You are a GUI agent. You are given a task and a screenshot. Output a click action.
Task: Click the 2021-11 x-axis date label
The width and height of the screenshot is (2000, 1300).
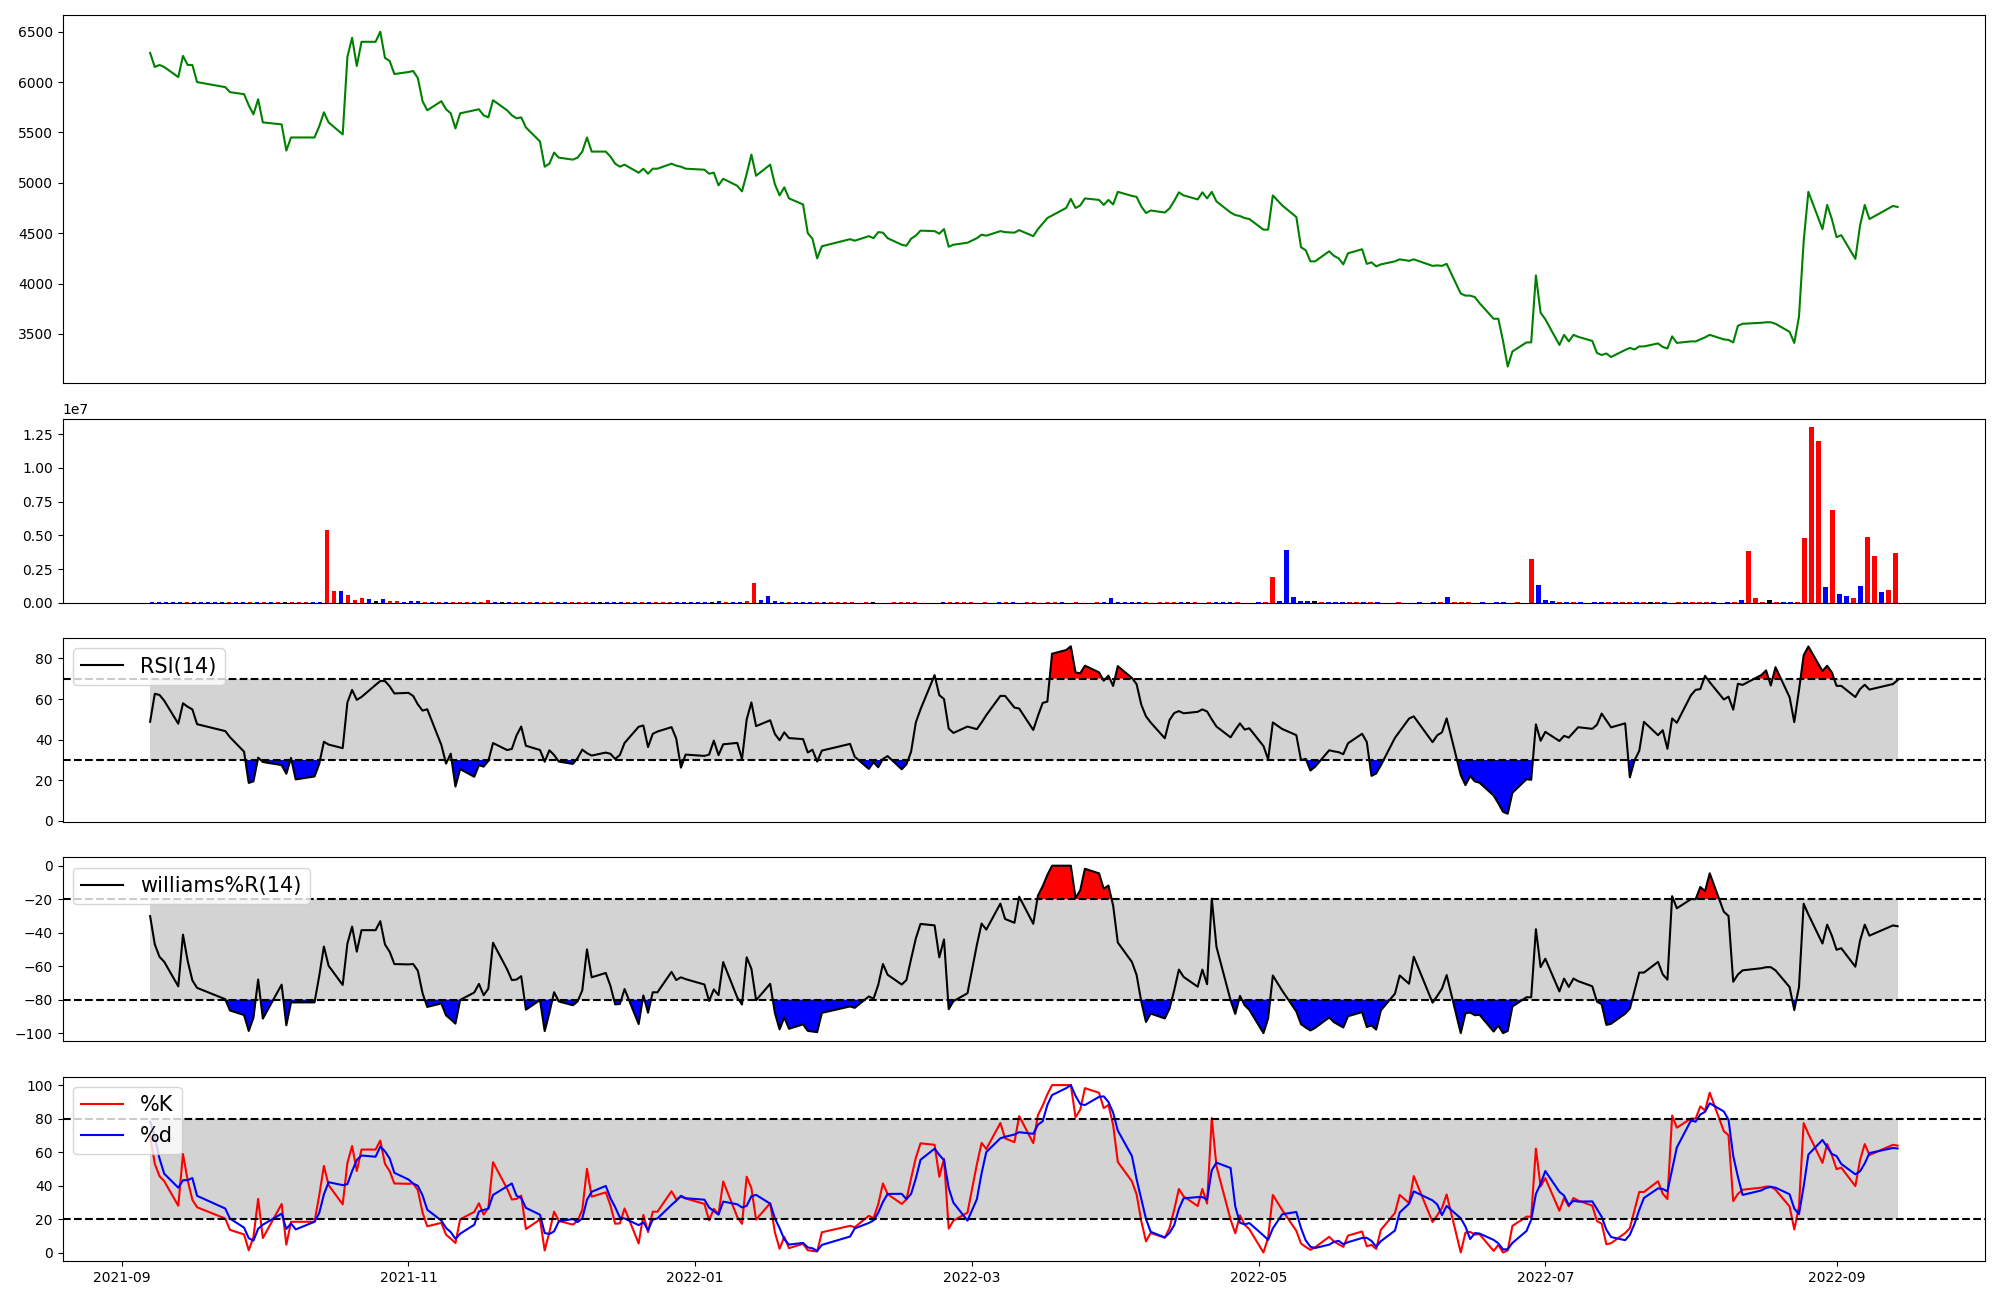pos(408,1277)
